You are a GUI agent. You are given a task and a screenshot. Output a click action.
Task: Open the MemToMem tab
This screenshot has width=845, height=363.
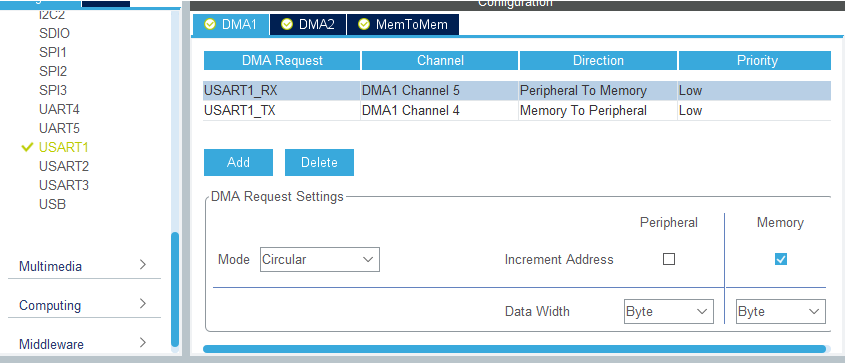click(403, 24)
